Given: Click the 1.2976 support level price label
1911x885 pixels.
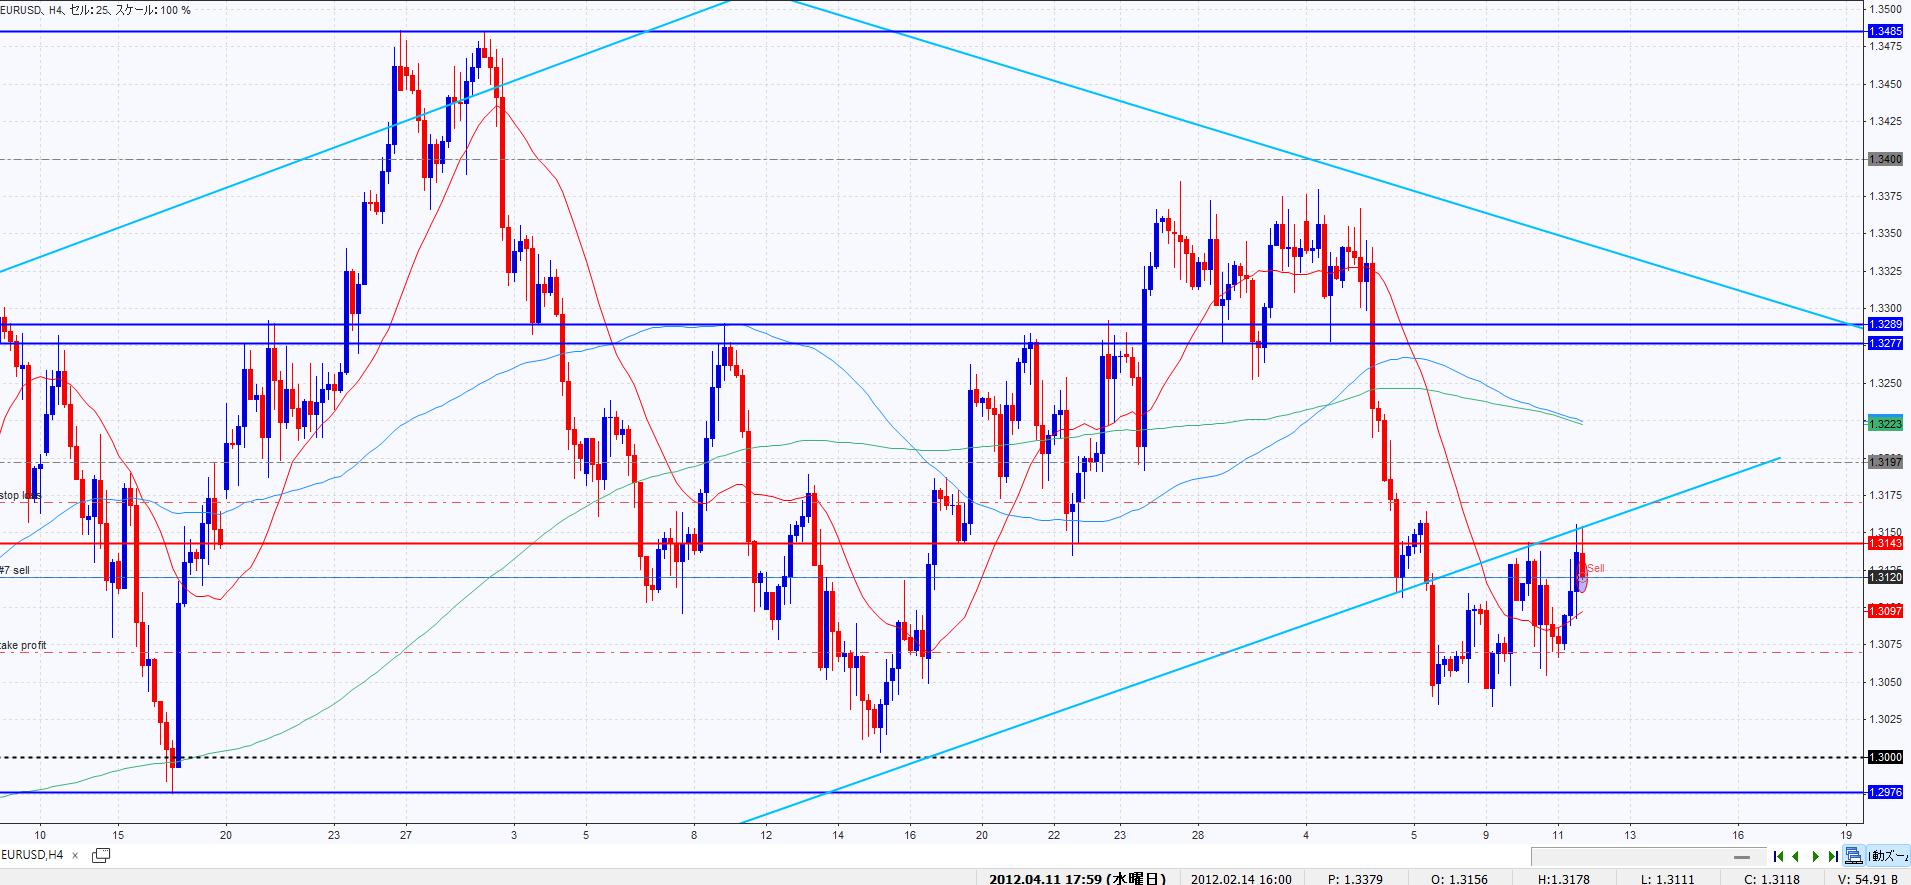Looking at the screenshot, I should [1884, 792].
